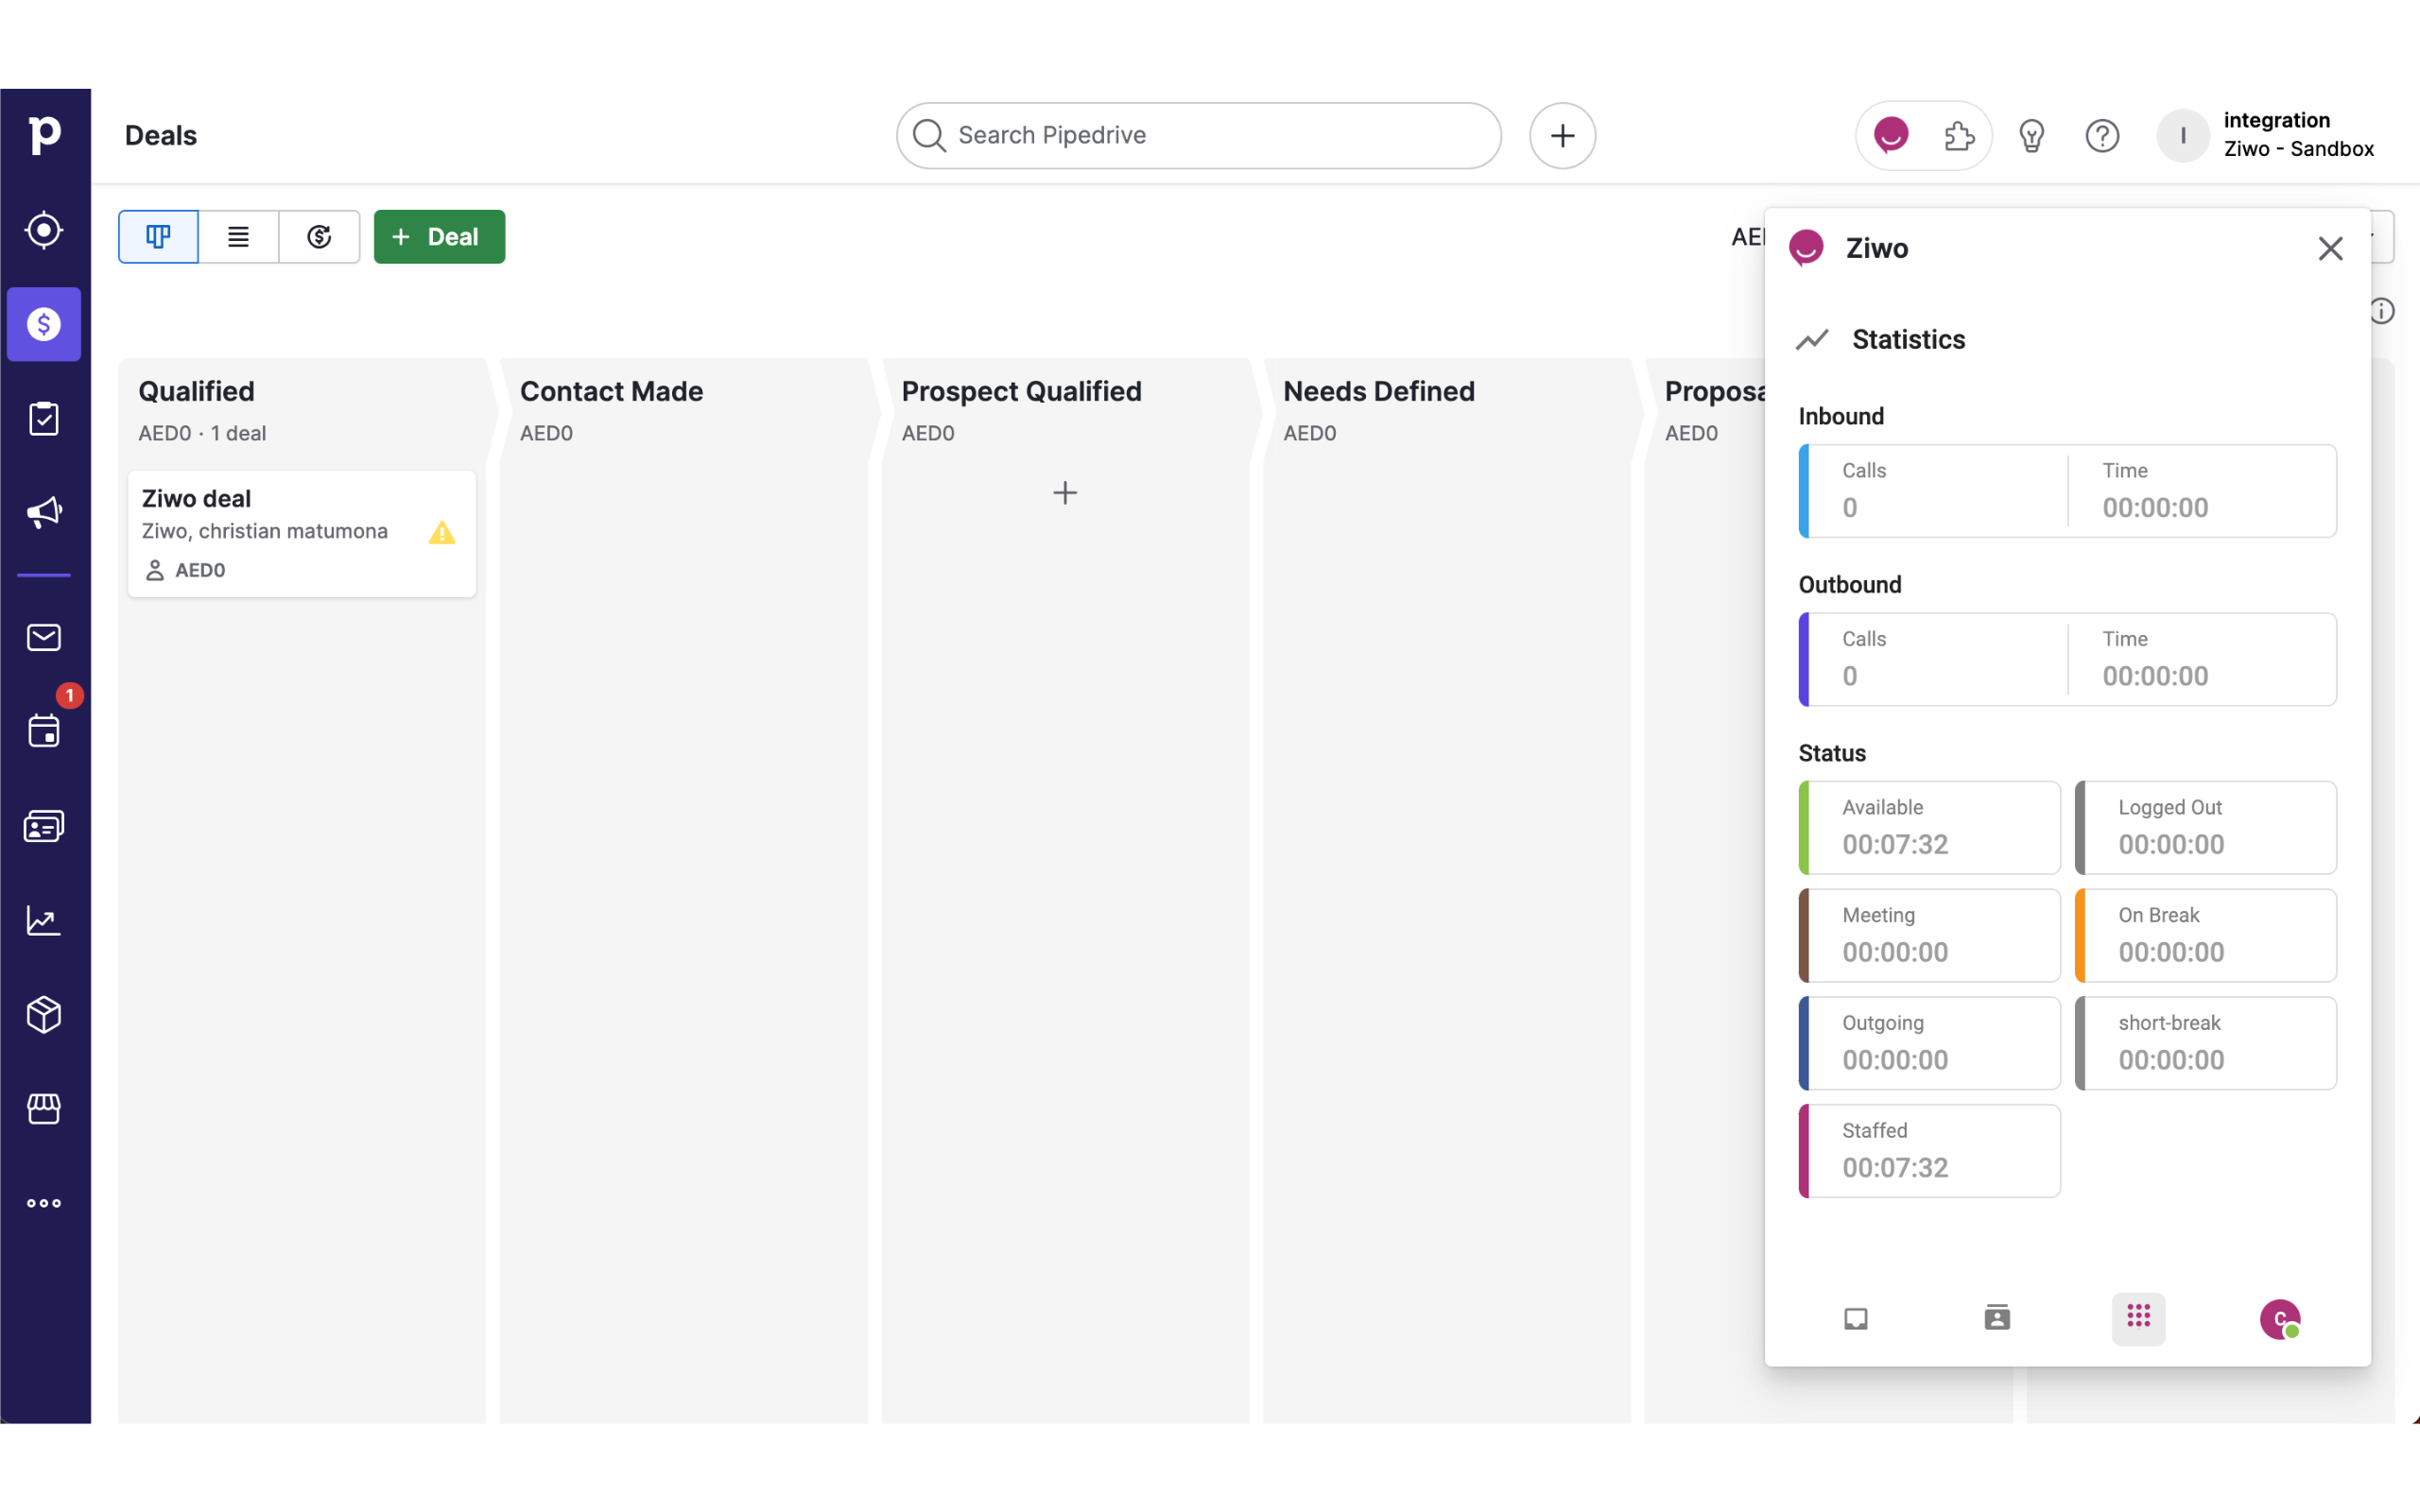The width and height of the screenshot is (2420, 1512).
Task: Switch to pipeline kanban view
Action: pyautogui.click(x=158, y=237)
